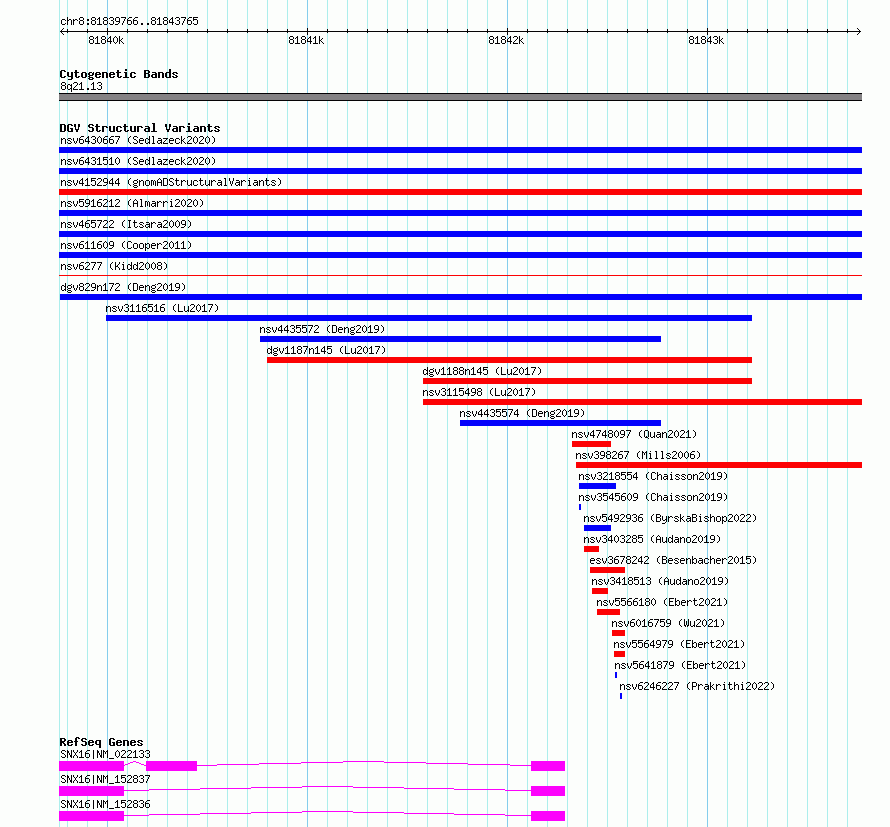Click the red bar under nsv3115498

pyautogui.click(x=643, y=402)
